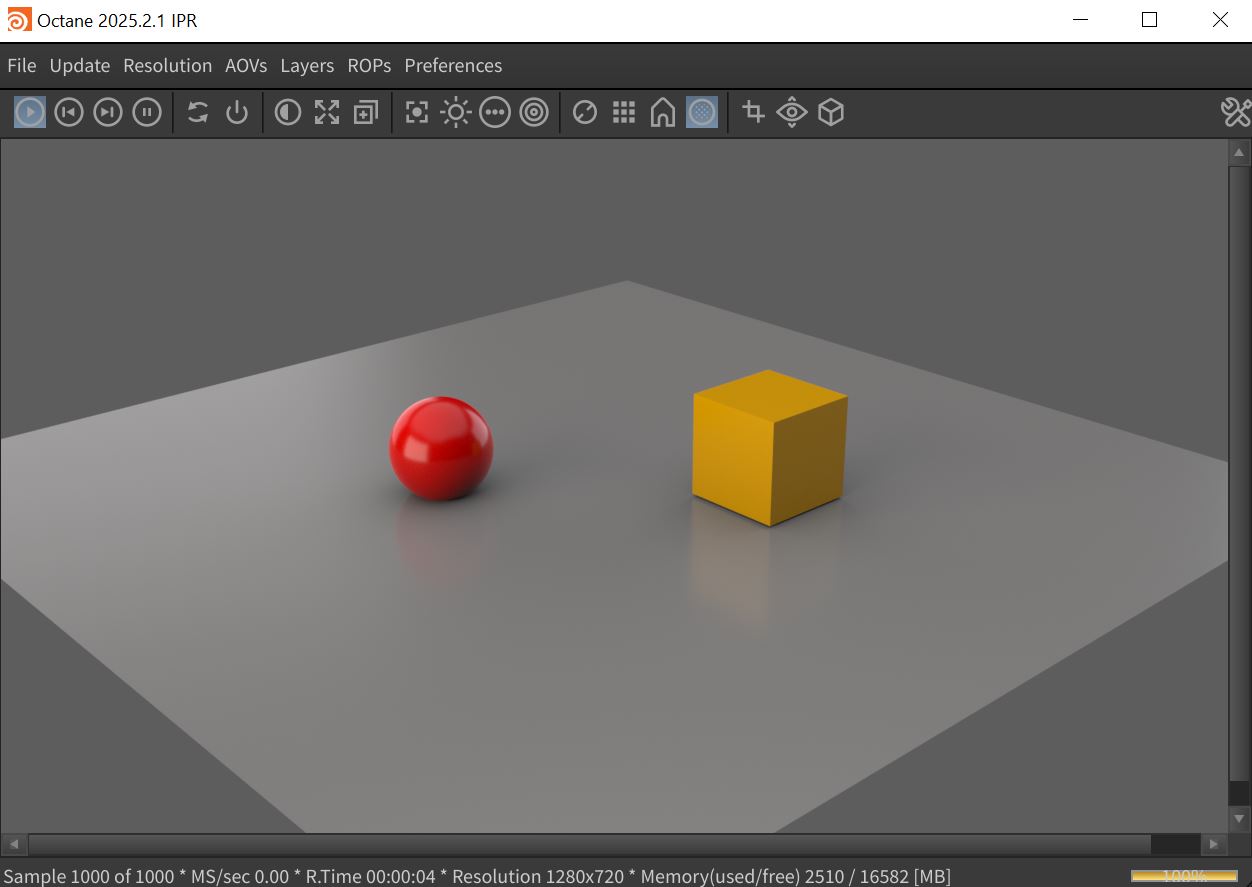The height and width of the screenshot is (887, 1252).
Task: Select the crop region tool
Action: click(754, 112)
